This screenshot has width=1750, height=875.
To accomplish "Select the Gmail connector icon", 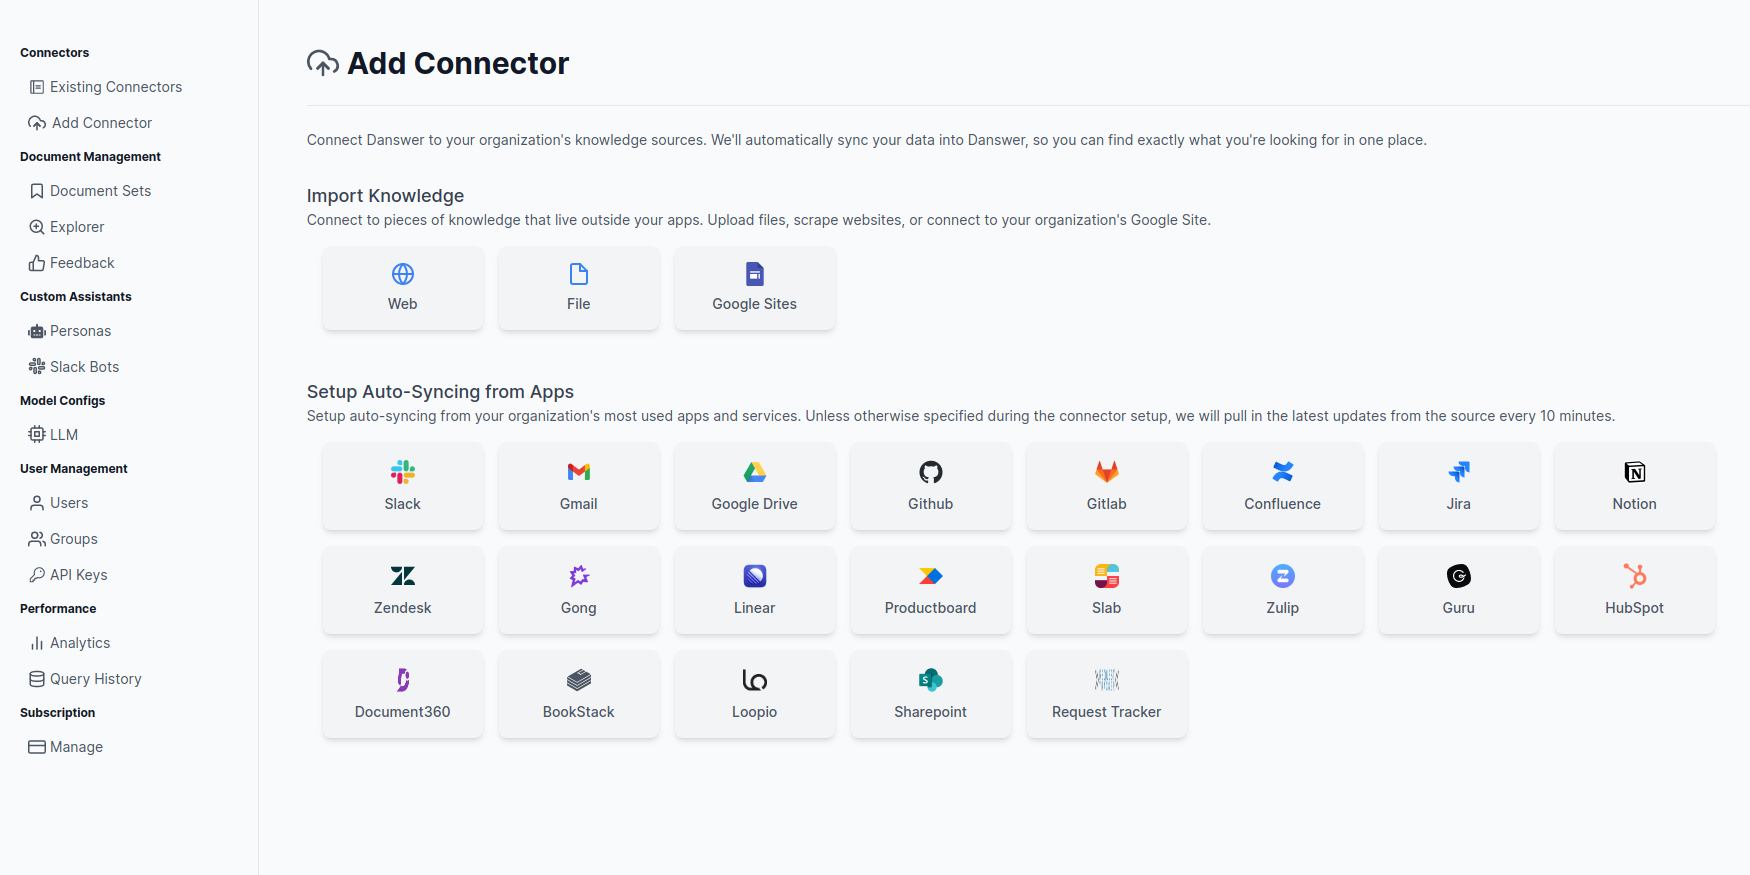I will click(x=579, y=472).
